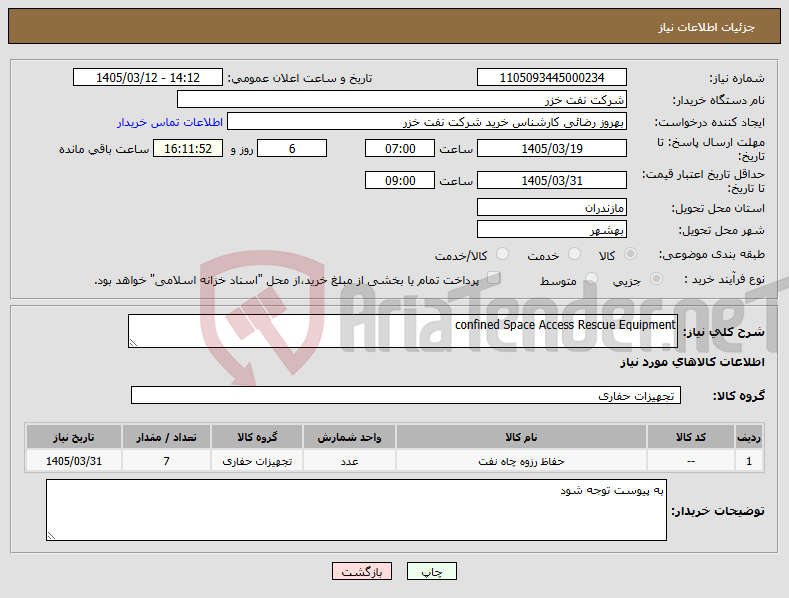
Task: Click the deadline hour field 07:00
Action: [400, 148]
